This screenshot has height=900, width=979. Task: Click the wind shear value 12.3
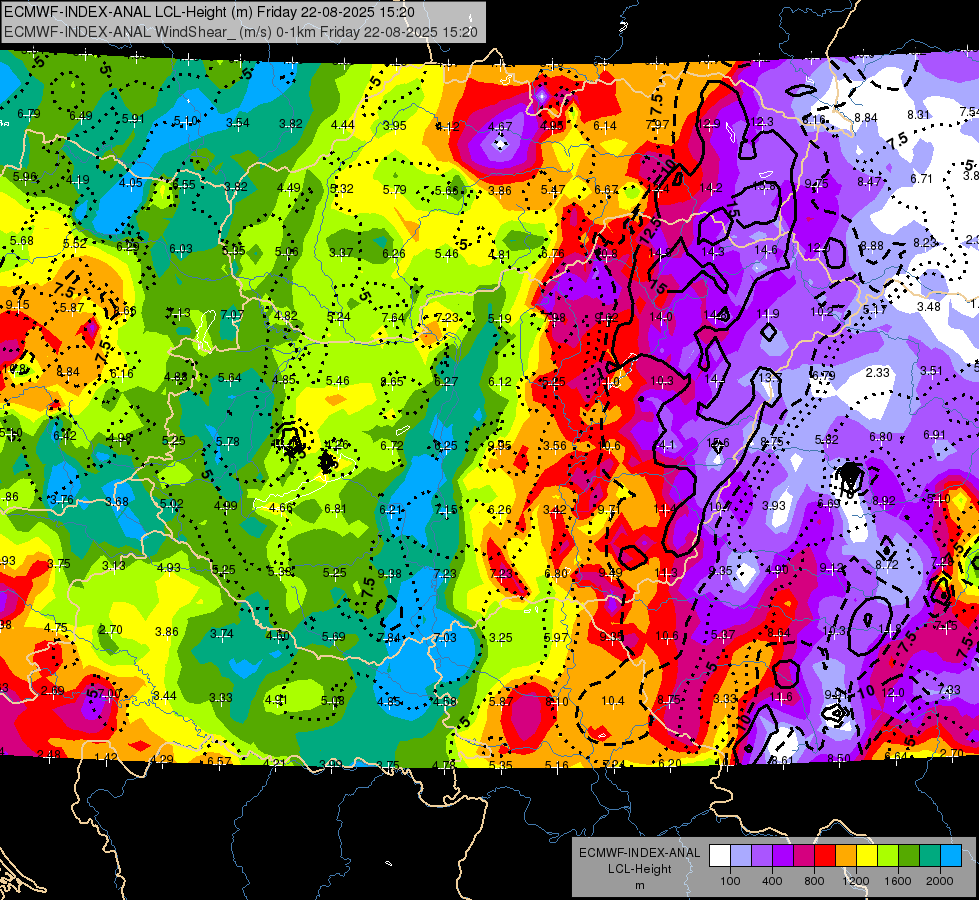pyautogui.click(x=762, y=122)
